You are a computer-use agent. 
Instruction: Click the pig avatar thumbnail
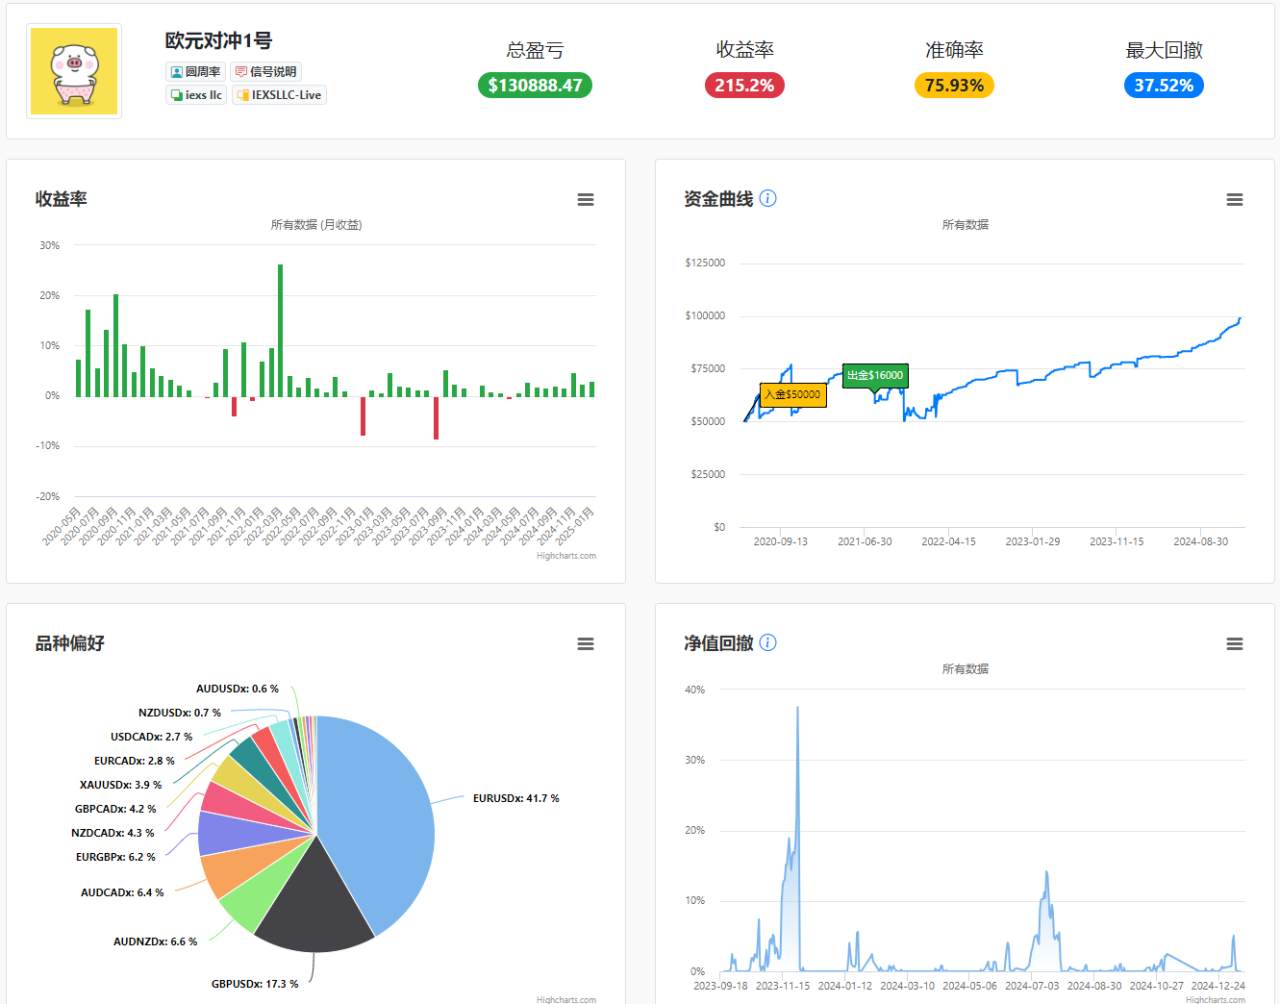[74, 71]
